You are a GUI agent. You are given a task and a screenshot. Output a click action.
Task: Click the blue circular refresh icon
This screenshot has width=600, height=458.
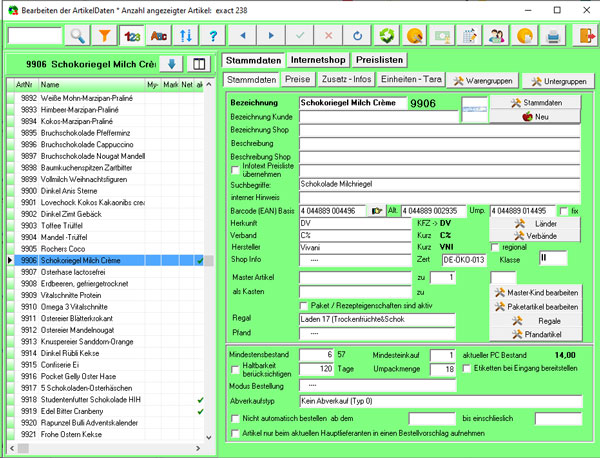[x=357, y=36]
